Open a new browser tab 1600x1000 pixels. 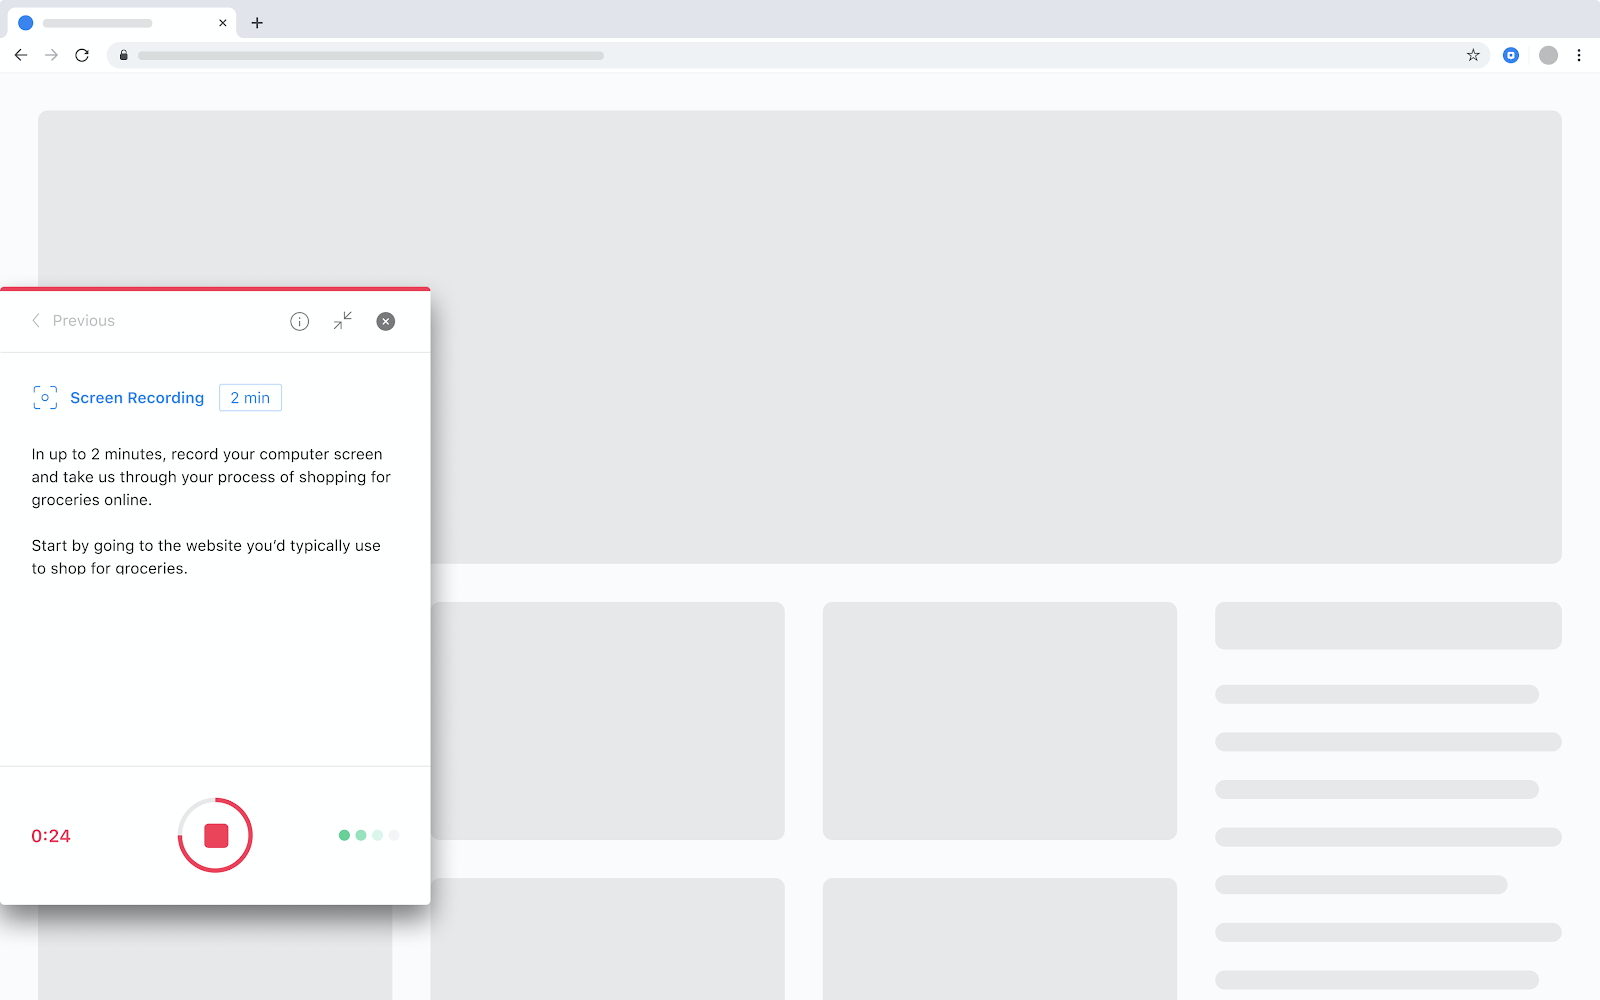(x=257, y=22)
